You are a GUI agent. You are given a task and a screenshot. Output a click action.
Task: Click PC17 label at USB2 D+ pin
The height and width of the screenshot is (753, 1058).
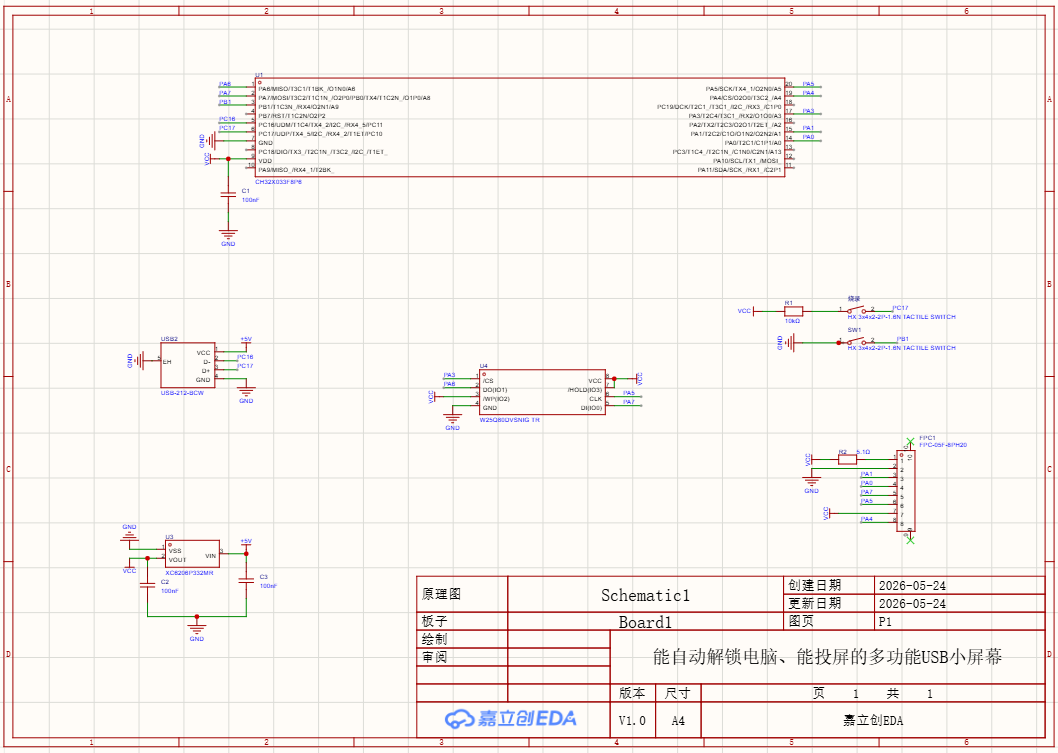[x=245, y=366]
